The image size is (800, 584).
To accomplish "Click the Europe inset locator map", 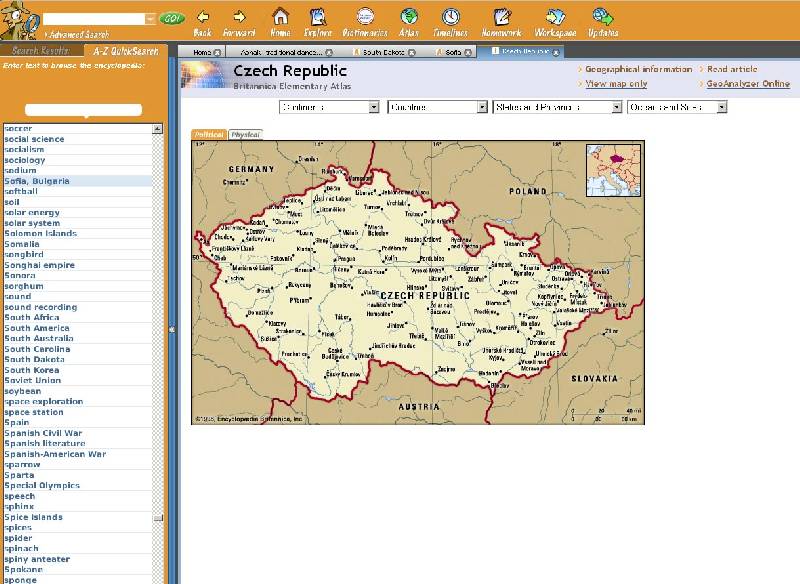I will (x=613, y=170).
